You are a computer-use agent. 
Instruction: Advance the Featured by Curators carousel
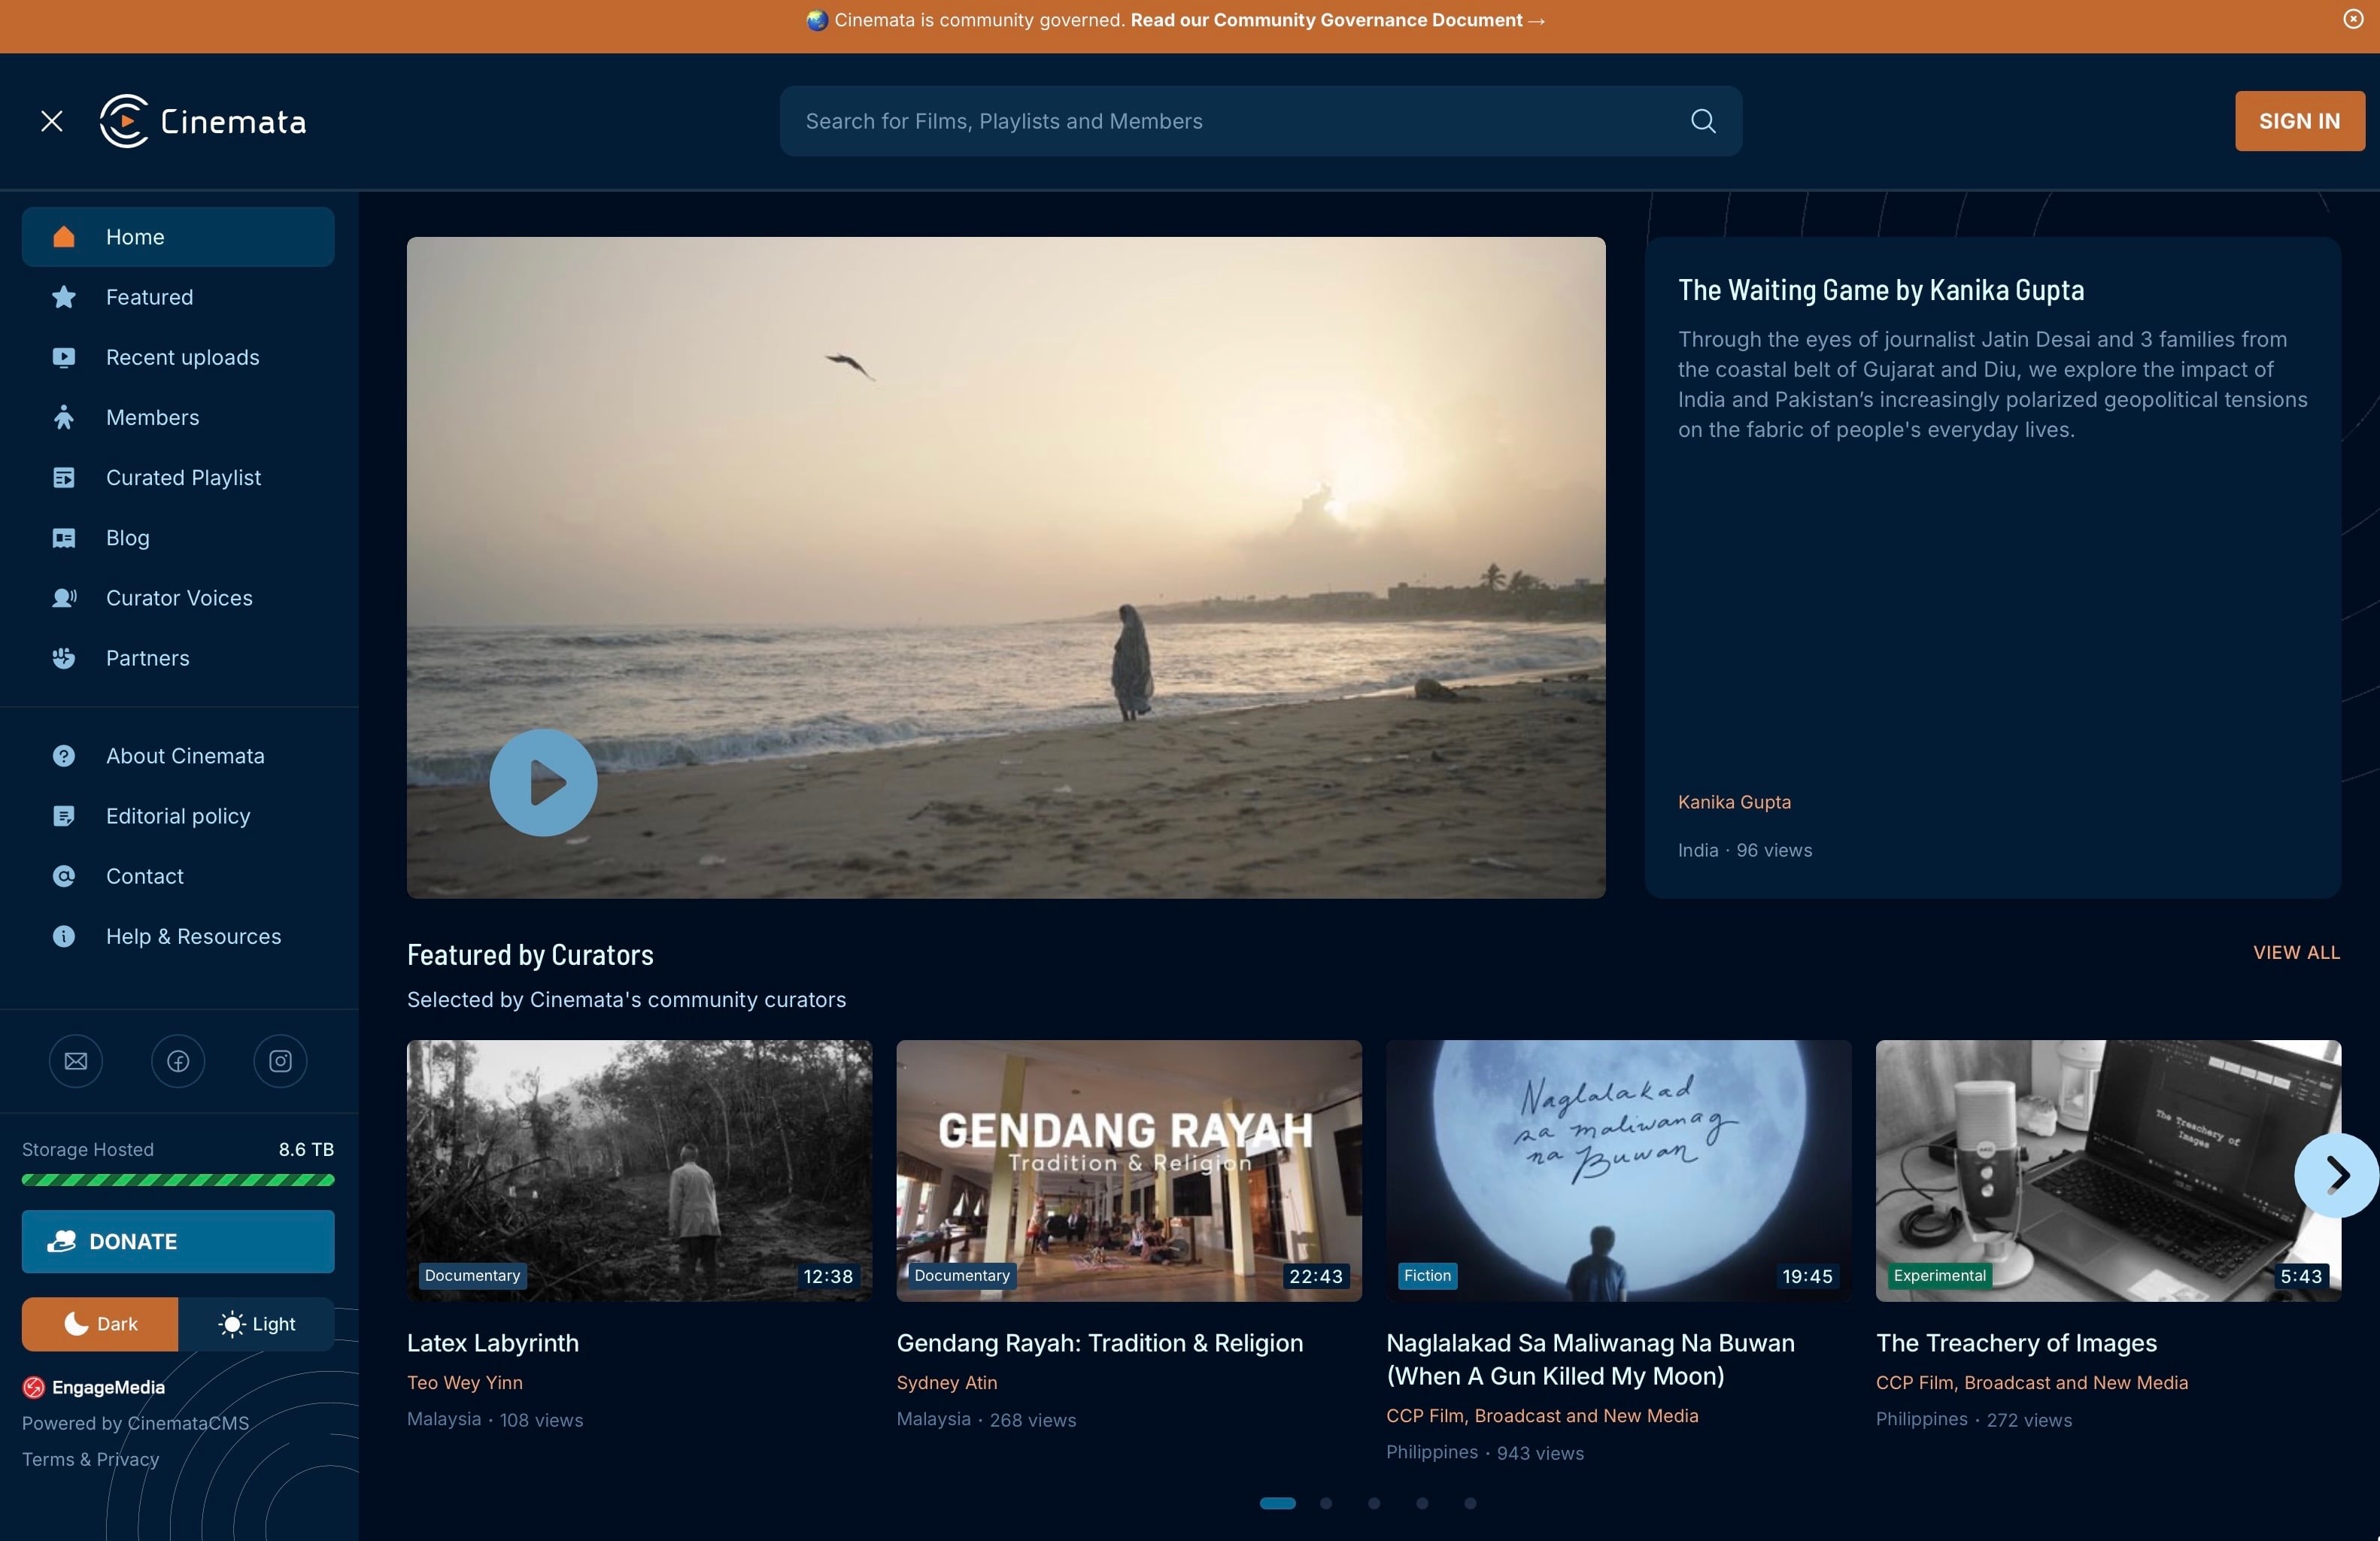2337,1175
